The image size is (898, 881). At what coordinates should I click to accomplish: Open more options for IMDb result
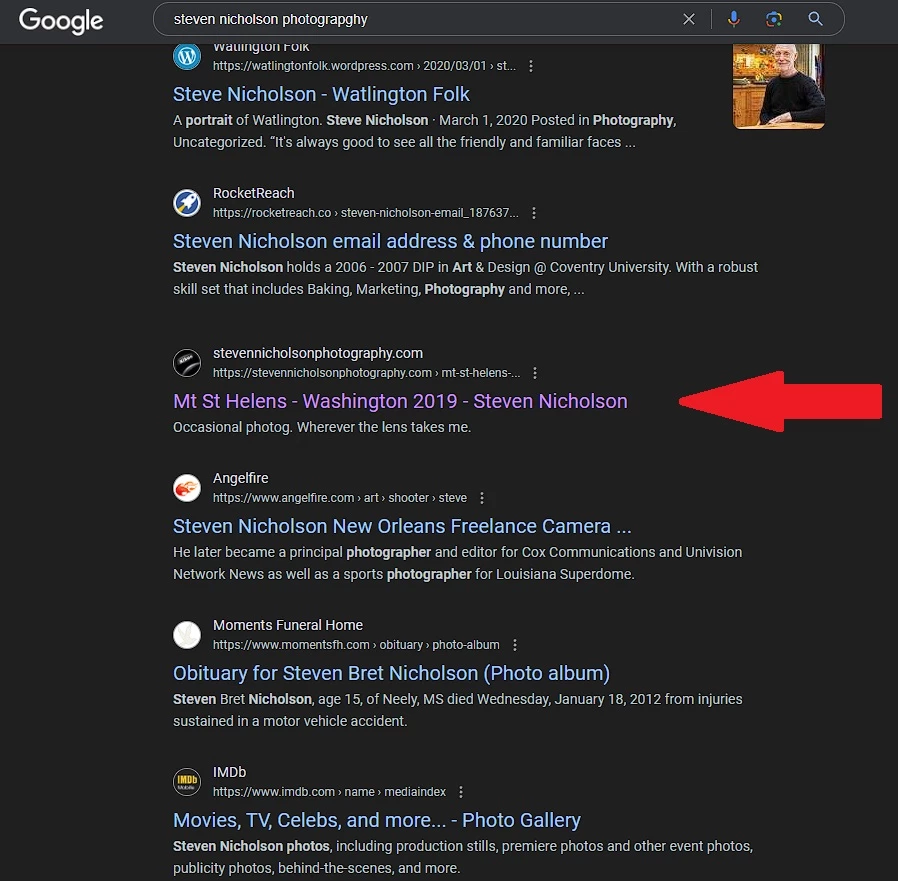pos(461,792)
